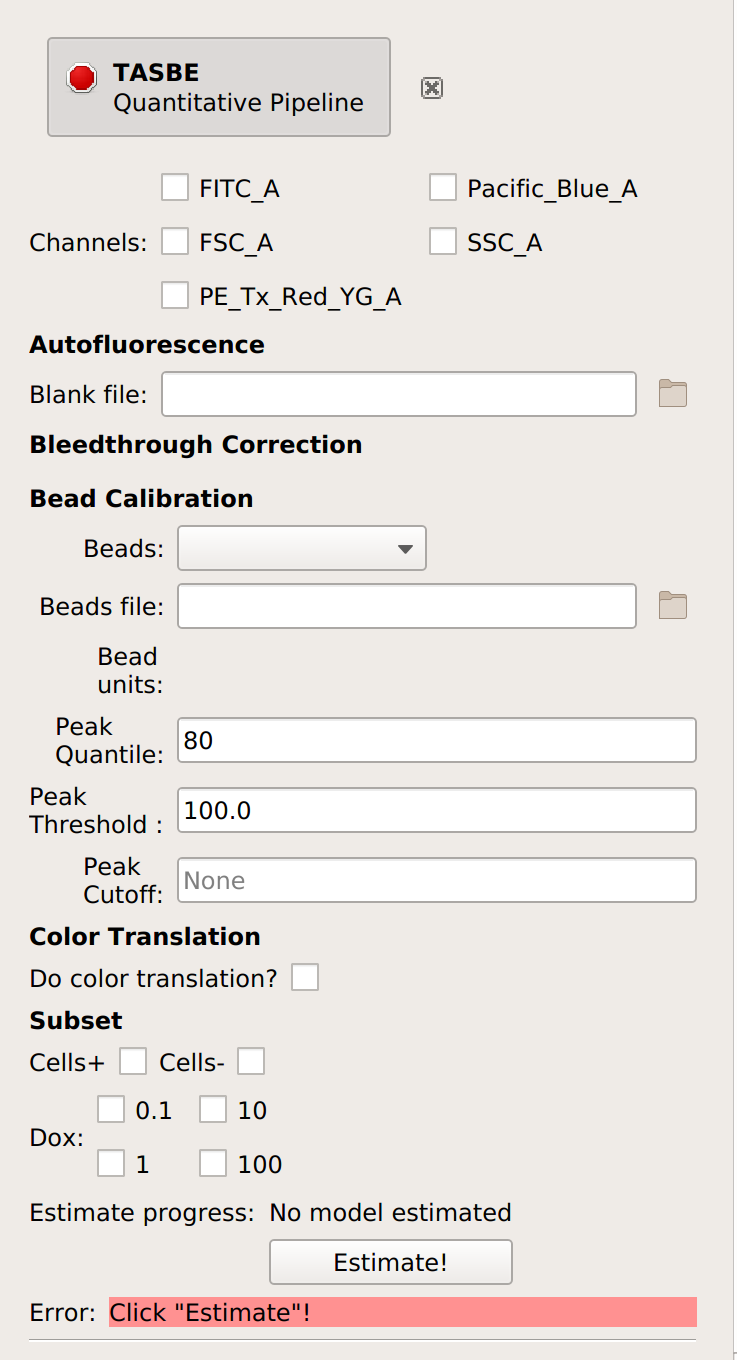Click the Blank file text field
Screen dimensions: 737x1360
(399, 394)
